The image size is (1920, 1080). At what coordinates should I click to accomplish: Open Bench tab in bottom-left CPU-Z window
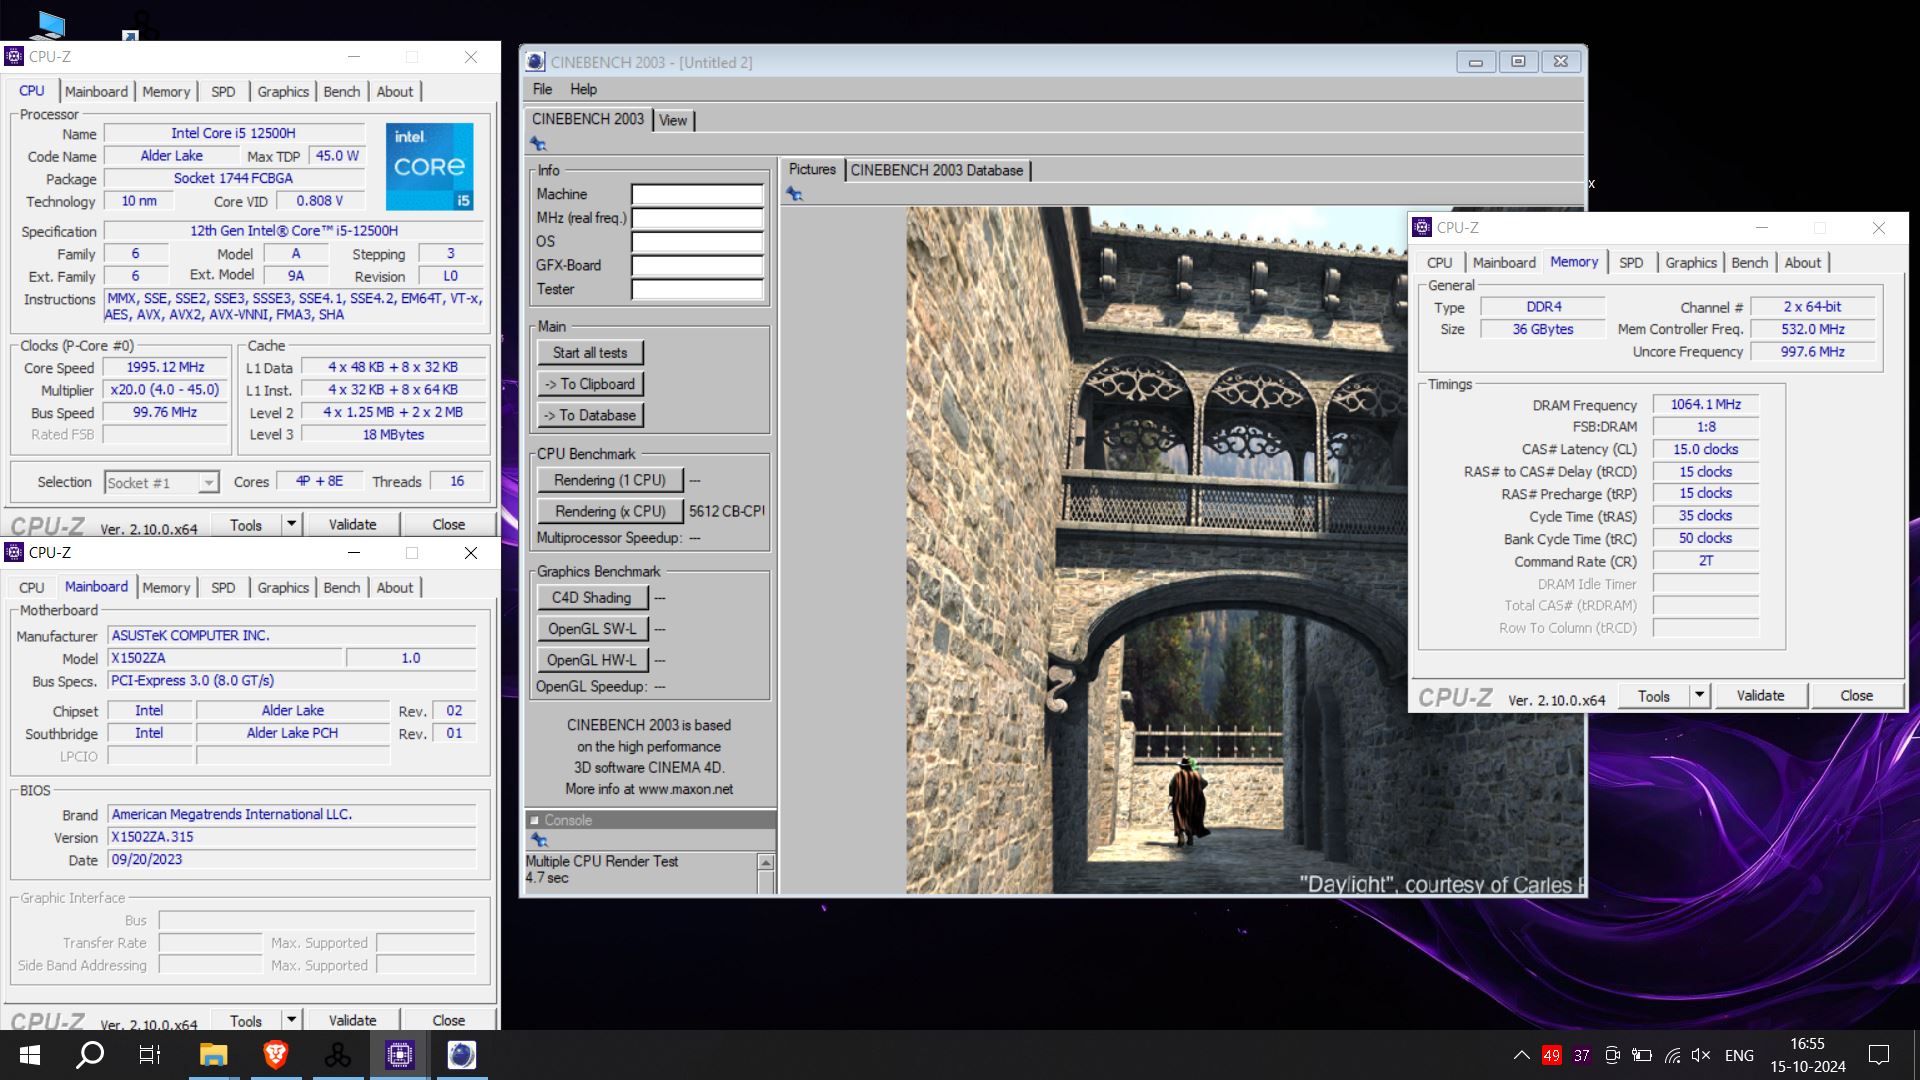pos(342,587)
